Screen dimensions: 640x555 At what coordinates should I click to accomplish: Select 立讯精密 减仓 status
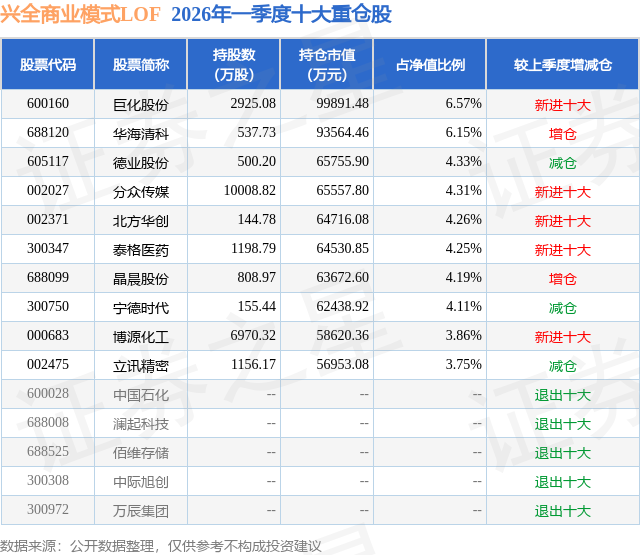click(563, 366)
